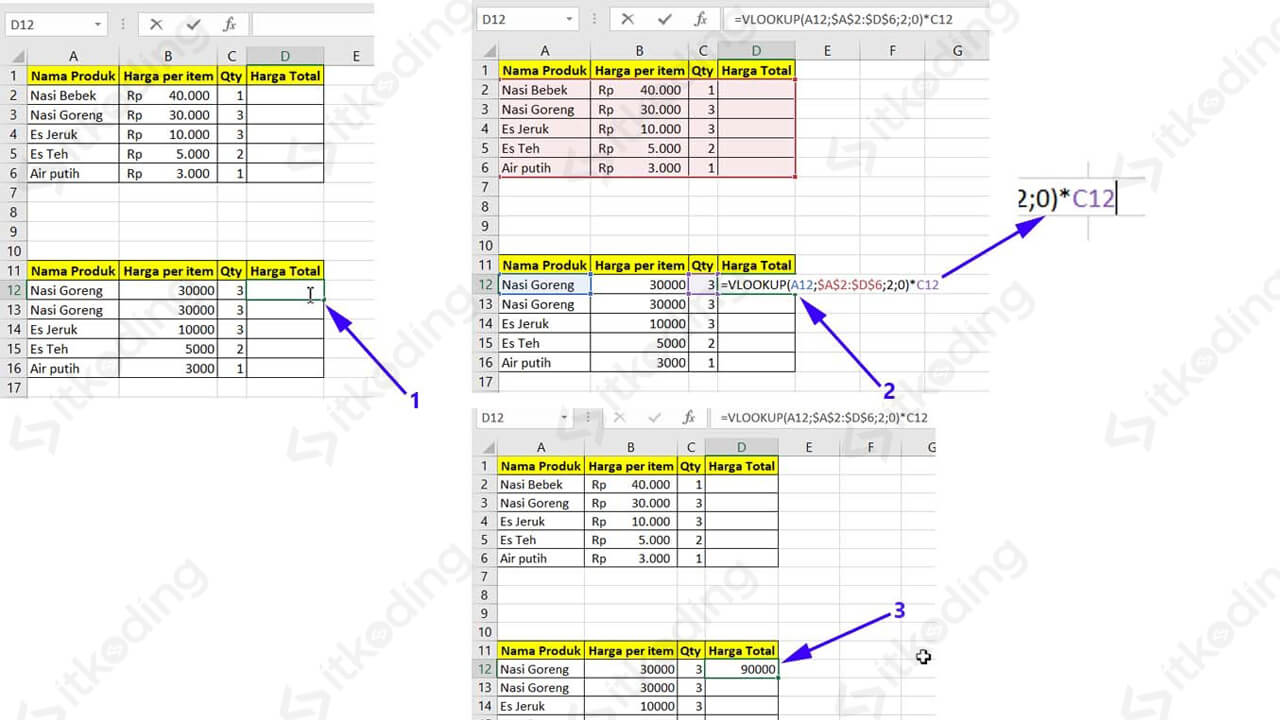Click the 'Nasi Bebek' cell in the left spreadsheet
This screenshot has height=720, width=1280.
point(73,95)
